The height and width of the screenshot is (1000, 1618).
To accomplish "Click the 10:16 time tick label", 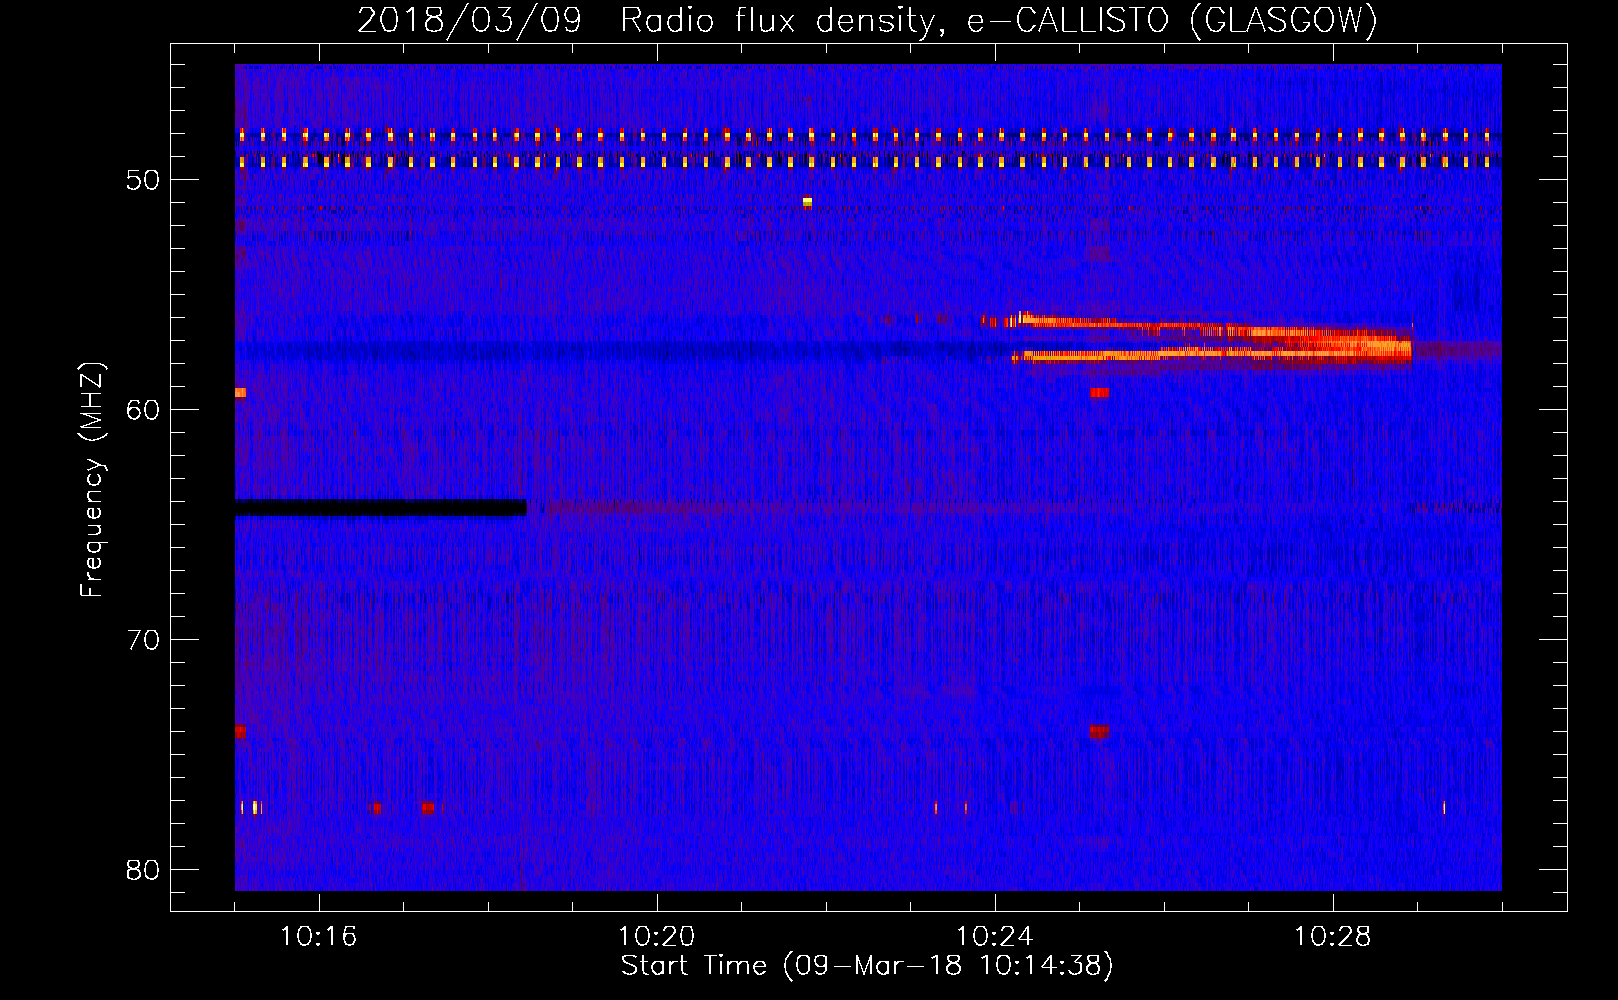I will coord(319,937).
